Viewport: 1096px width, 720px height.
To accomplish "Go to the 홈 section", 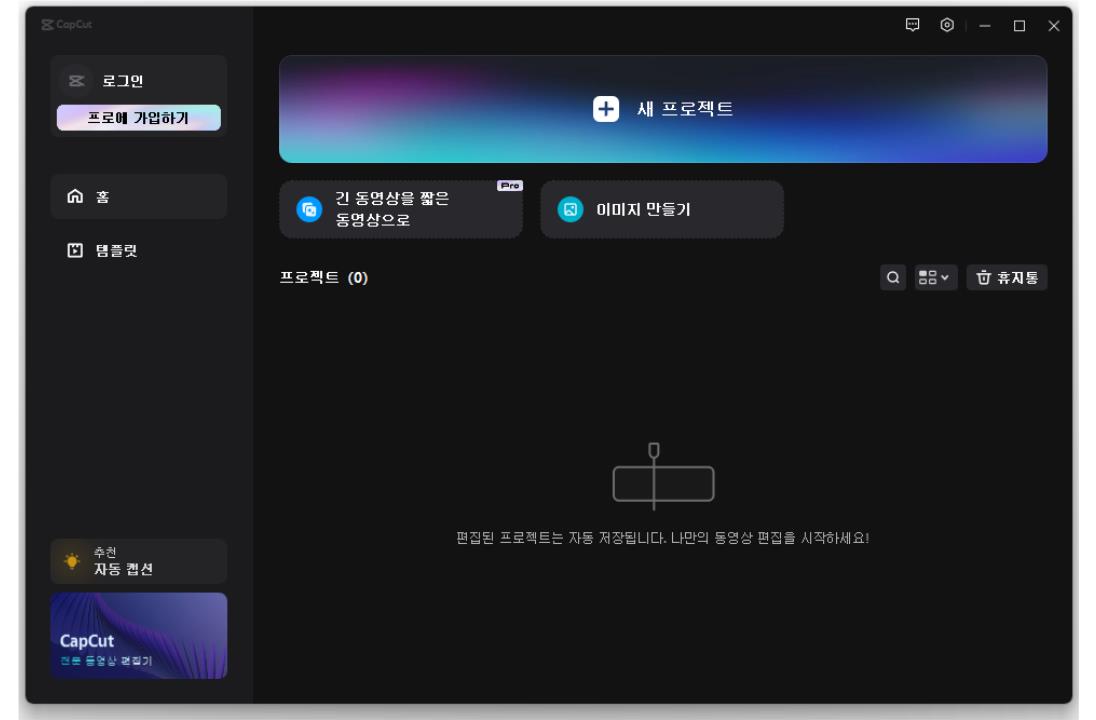I will 105,197.
